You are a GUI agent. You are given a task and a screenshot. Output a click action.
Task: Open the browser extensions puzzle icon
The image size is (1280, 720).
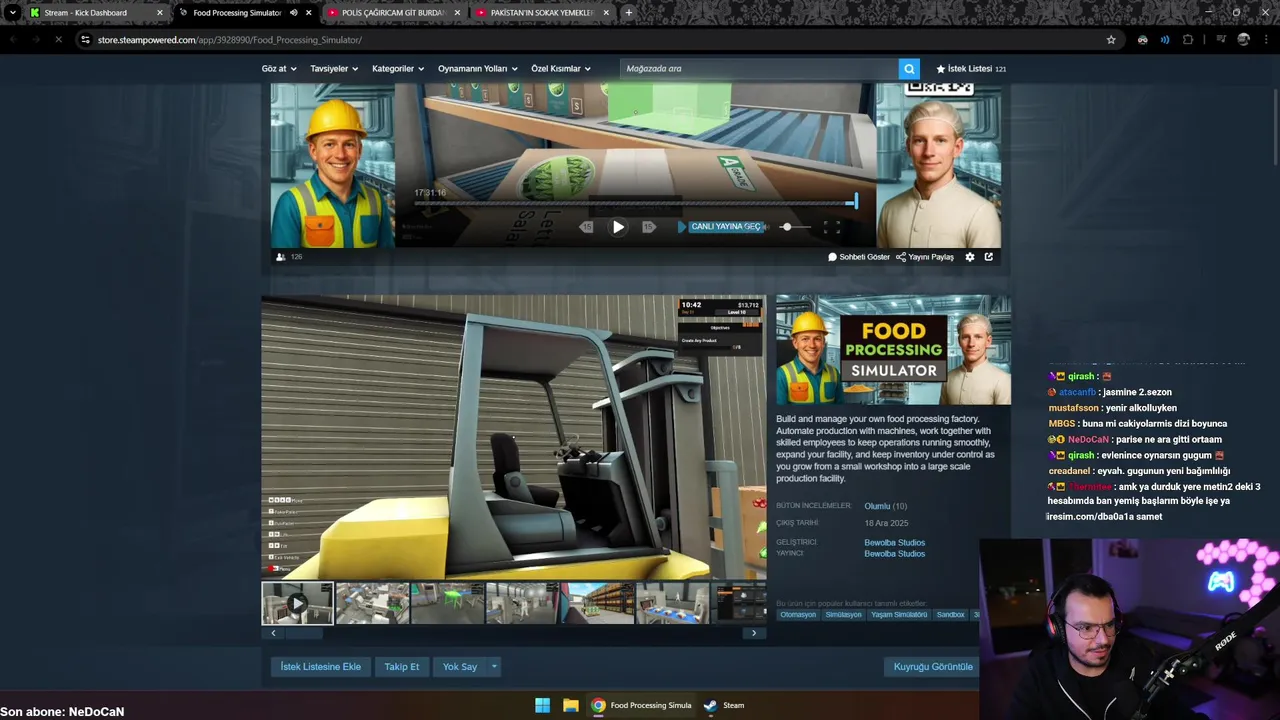coord(1188,40)
